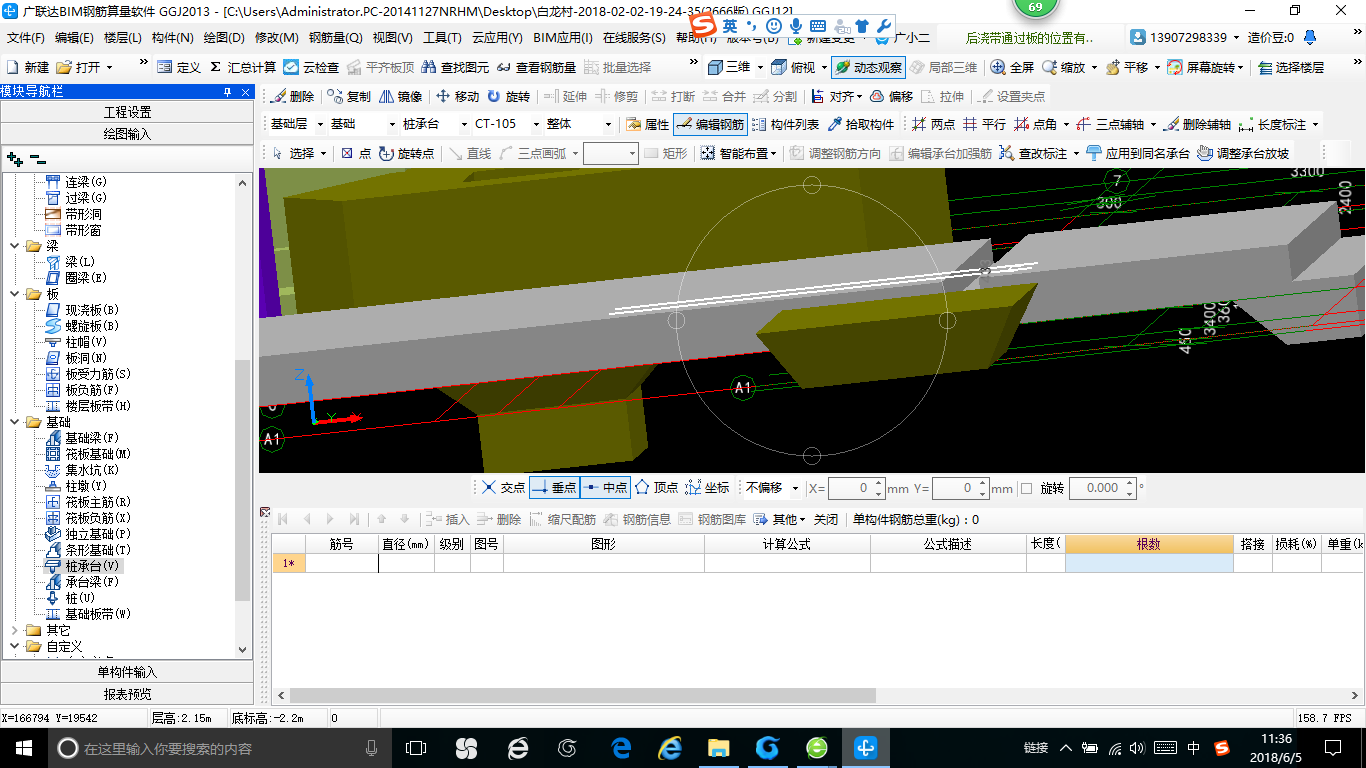
Task: Toggle 中点 midpoint snap
Action: tap(605, 487)
